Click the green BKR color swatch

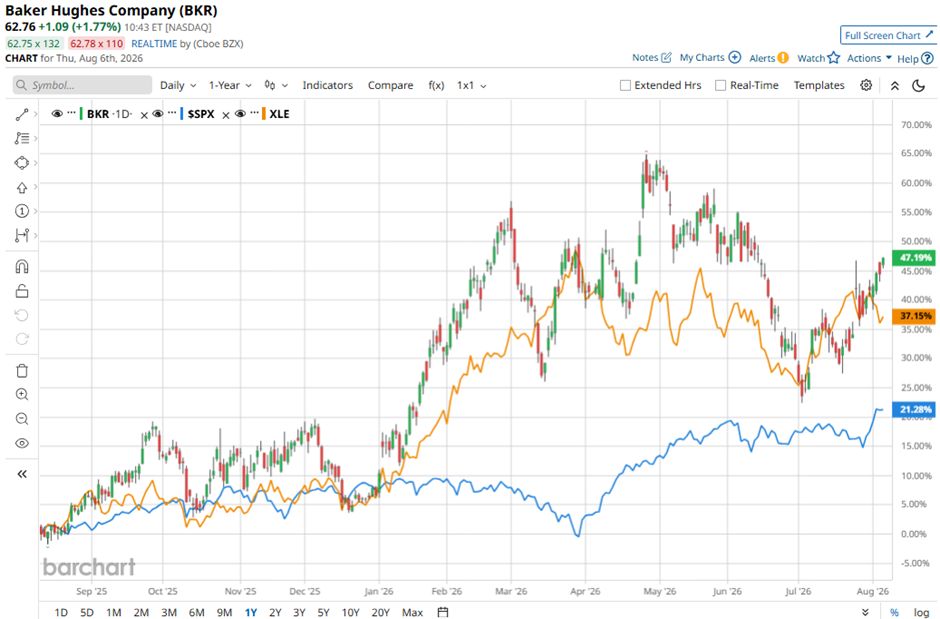pyautogui.click(x=81, y=114)
